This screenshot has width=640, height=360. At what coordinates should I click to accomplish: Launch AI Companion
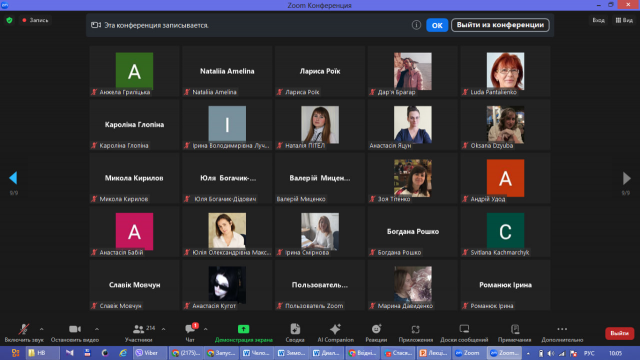click(336, 333)
